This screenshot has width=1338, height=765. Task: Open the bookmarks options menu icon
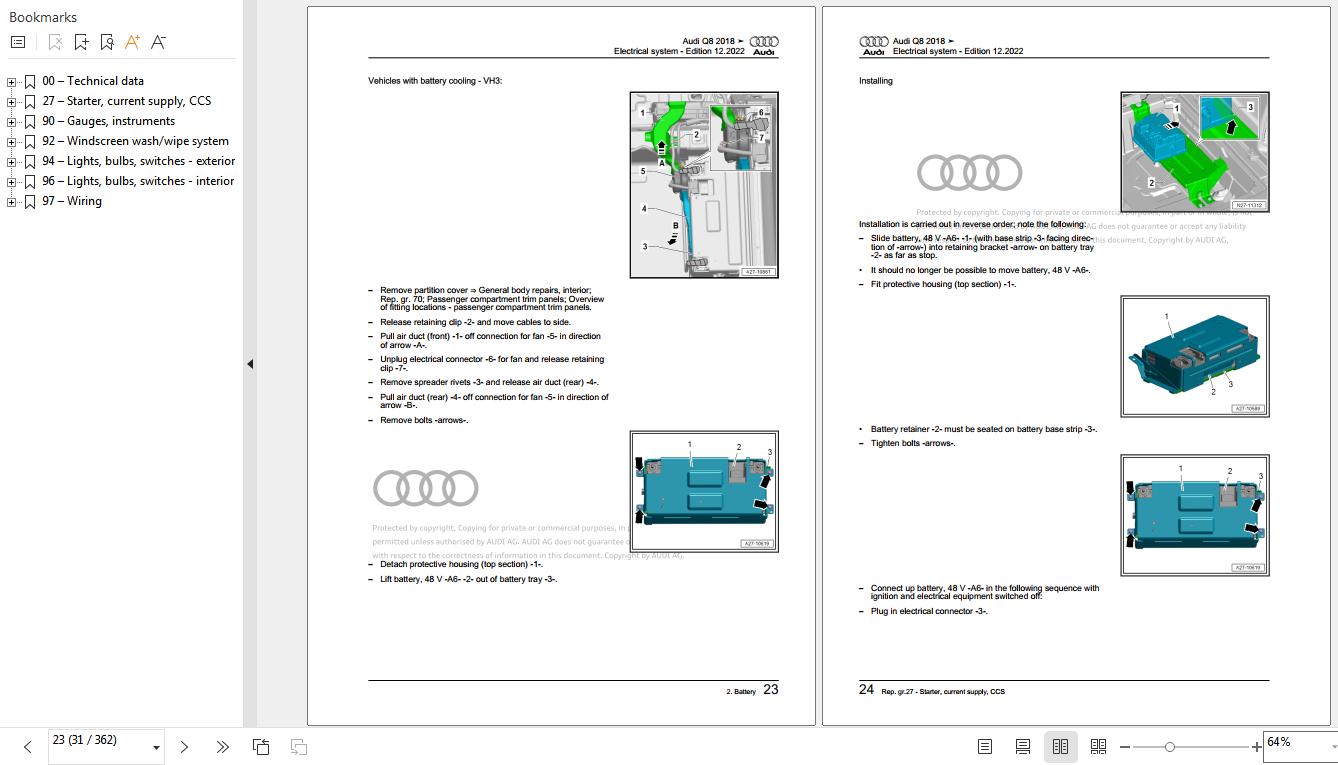pos(18,42)
